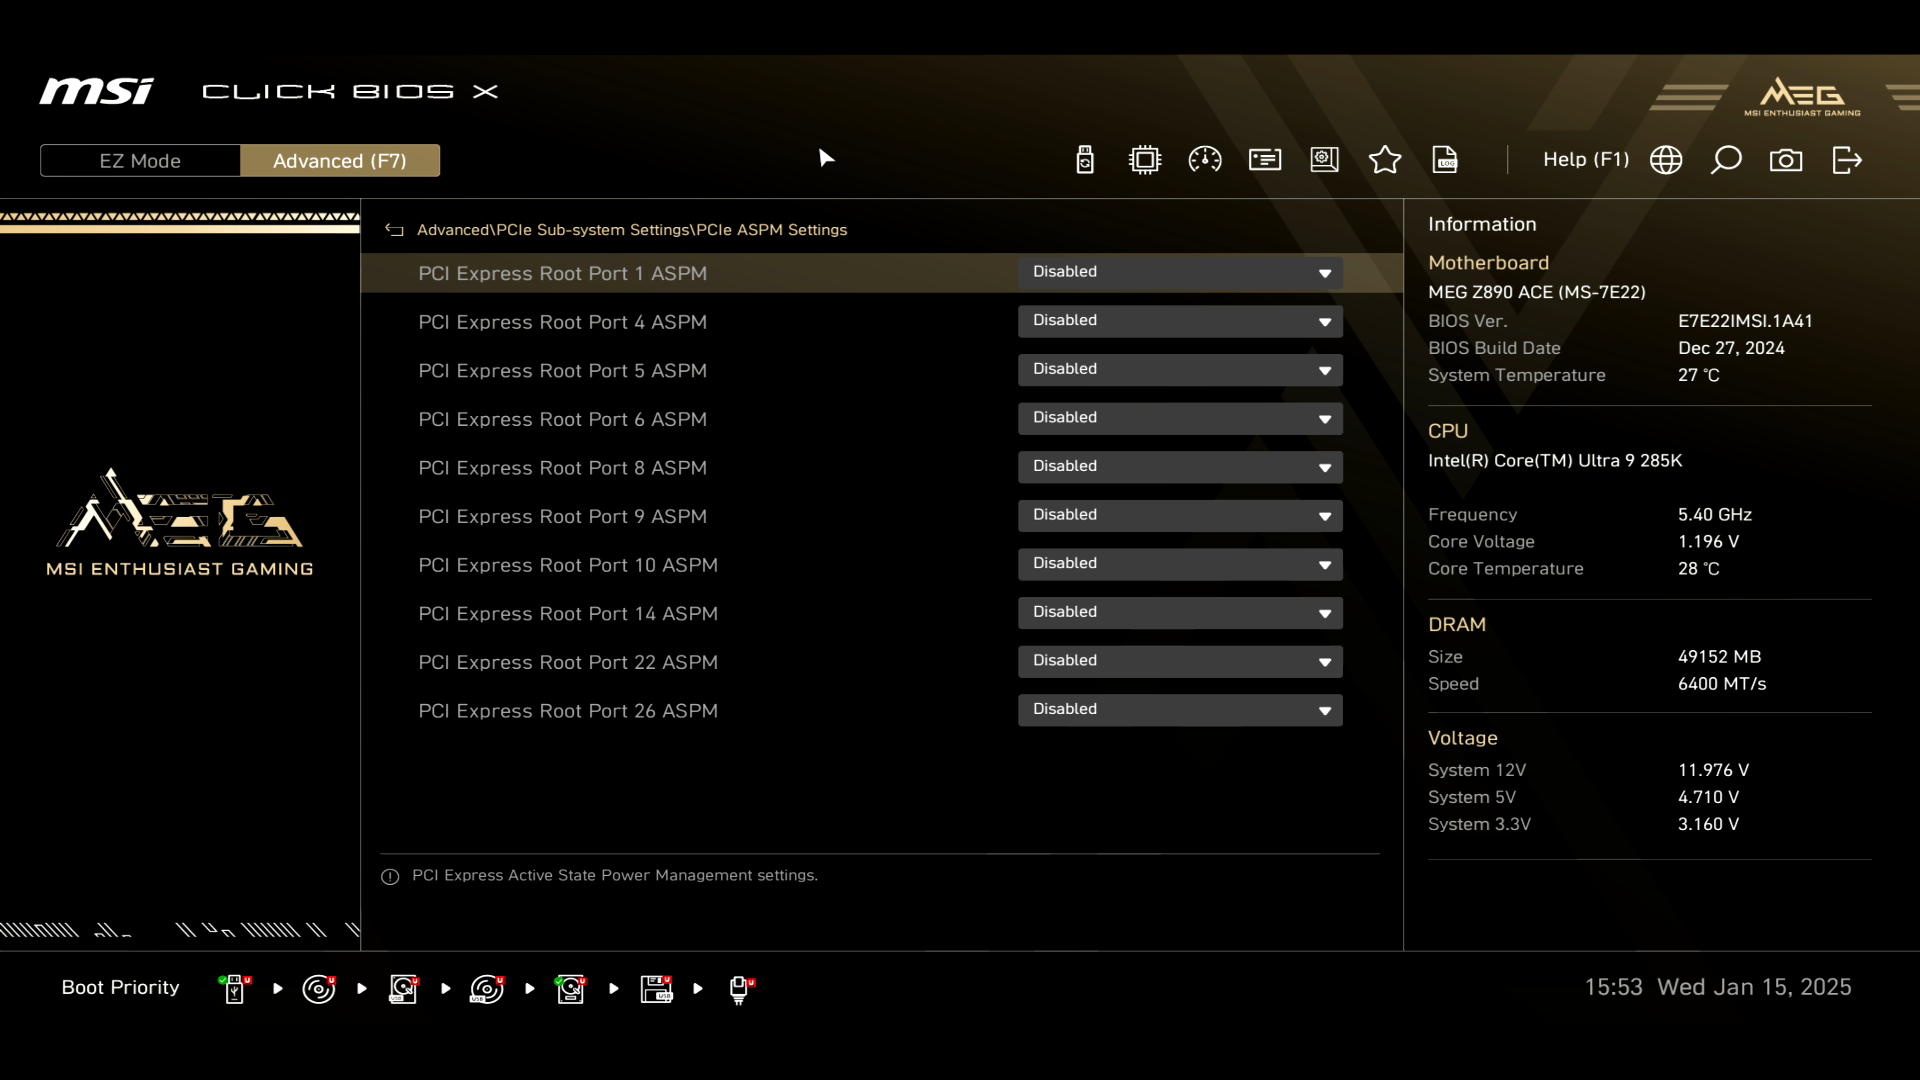Open Help (F1)
Image resolution: width=1920 pixels, height=1080 pixels.
pos(1585,160)
